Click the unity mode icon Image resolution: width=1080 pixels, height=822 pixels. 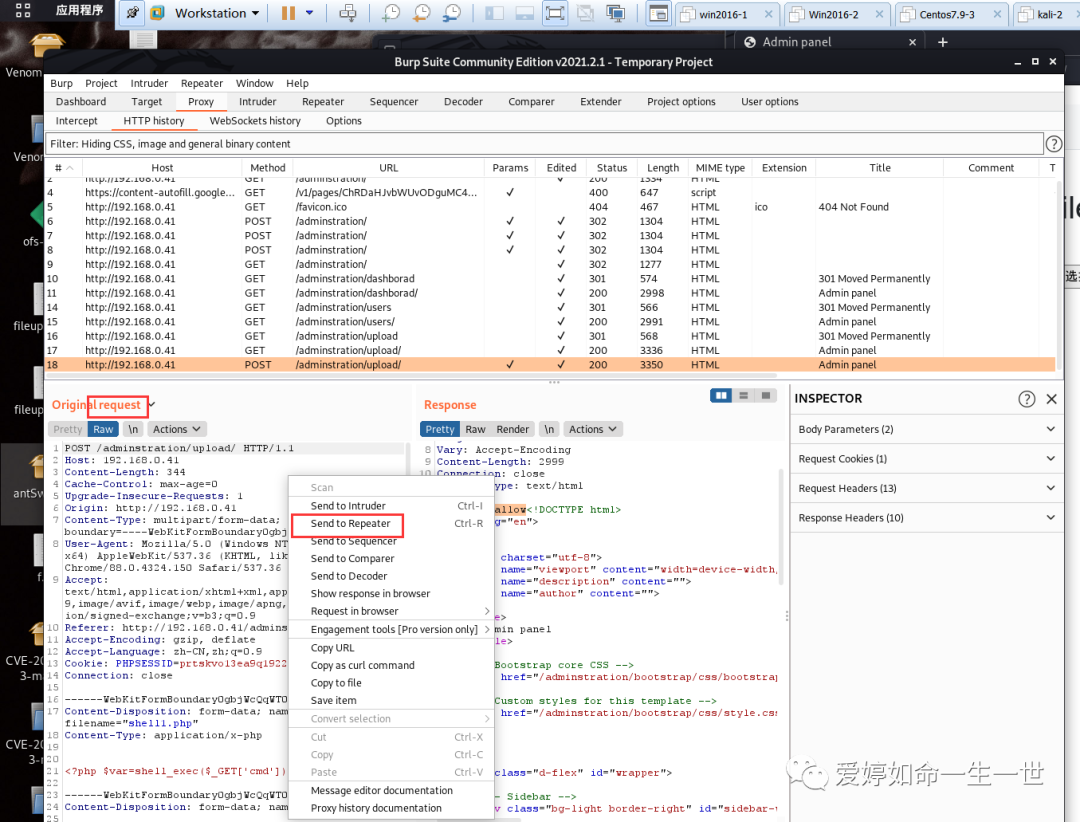(x=585, y=13)
